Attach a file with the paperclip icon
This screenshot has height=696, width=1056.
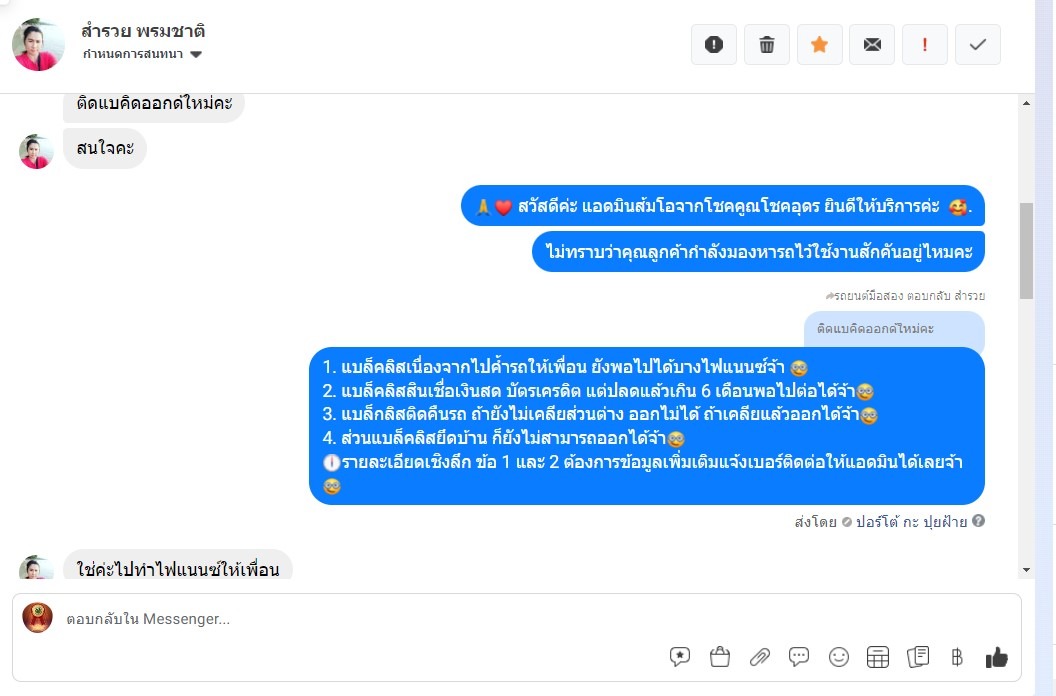click(x=760, y=657)
